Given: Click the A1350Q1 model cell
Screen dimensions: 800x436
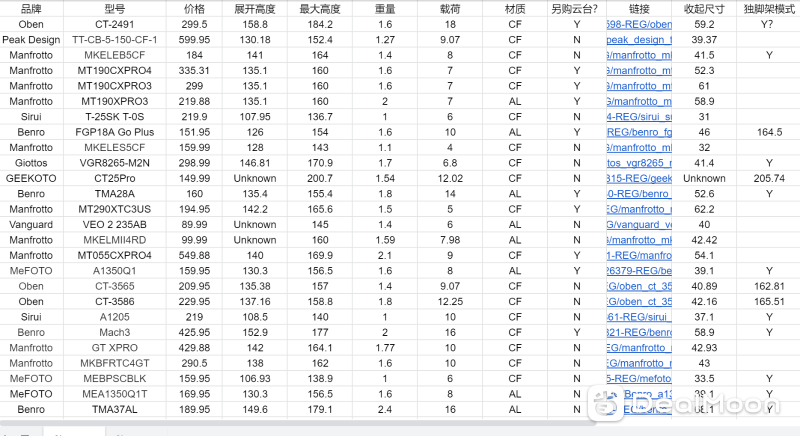Looking at the screenshot, I should 115,271.
